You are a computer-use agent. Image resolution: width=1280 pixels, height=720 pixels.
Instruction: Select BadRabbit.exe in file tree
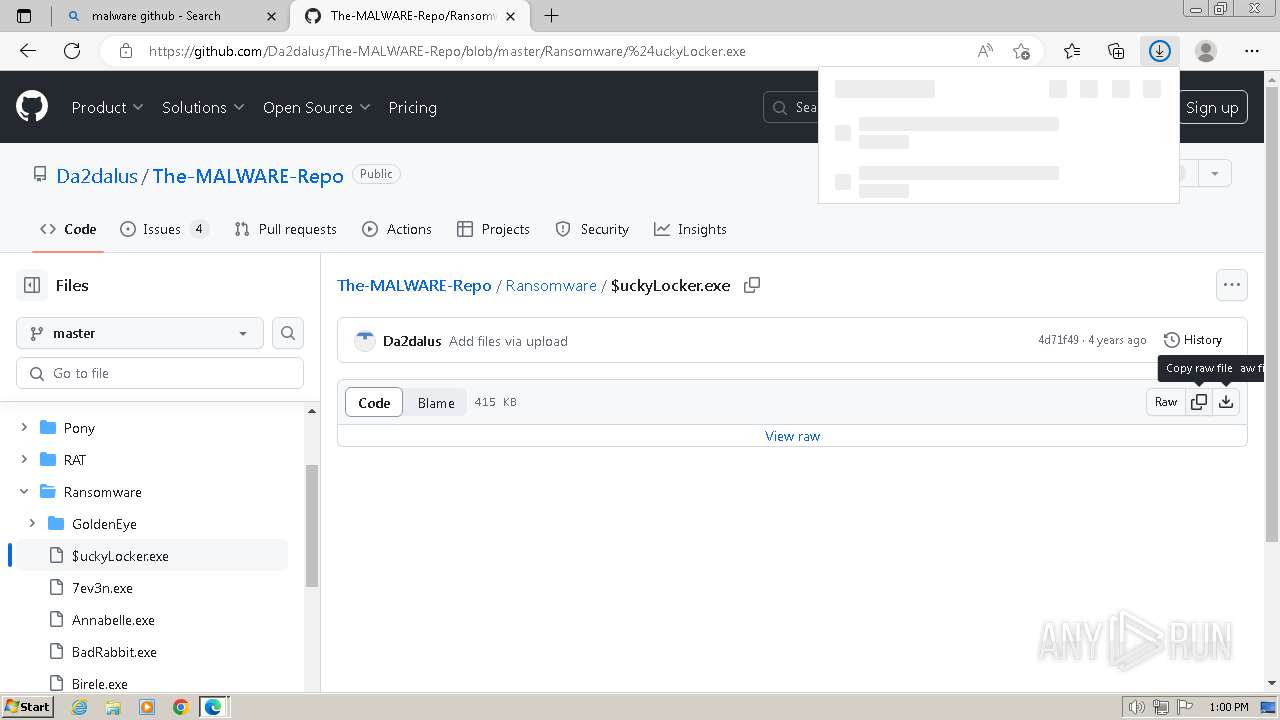coord(114,652)
